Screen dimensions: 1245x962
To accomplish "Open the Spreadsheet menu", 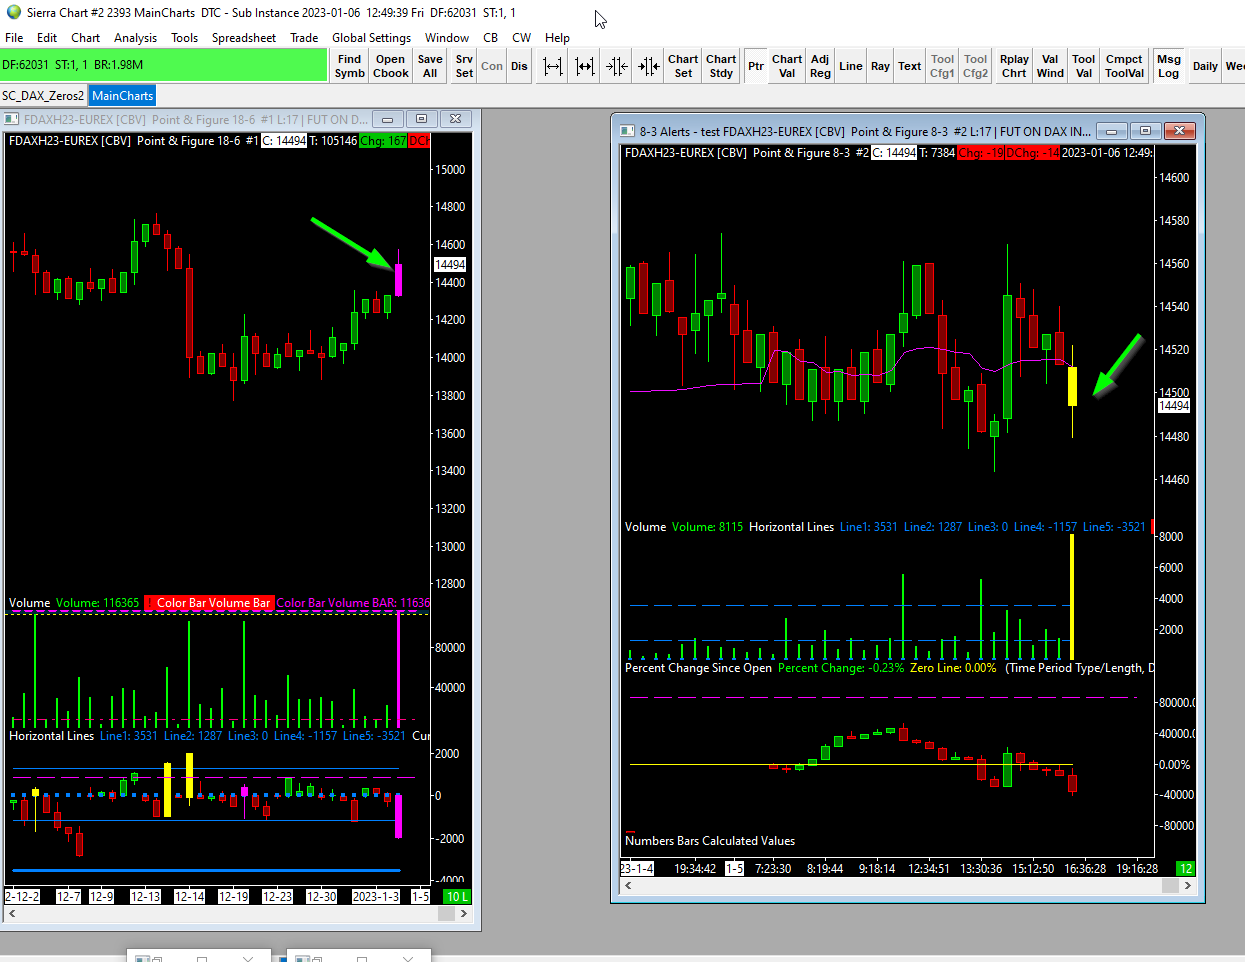I will tap(244, 38).
